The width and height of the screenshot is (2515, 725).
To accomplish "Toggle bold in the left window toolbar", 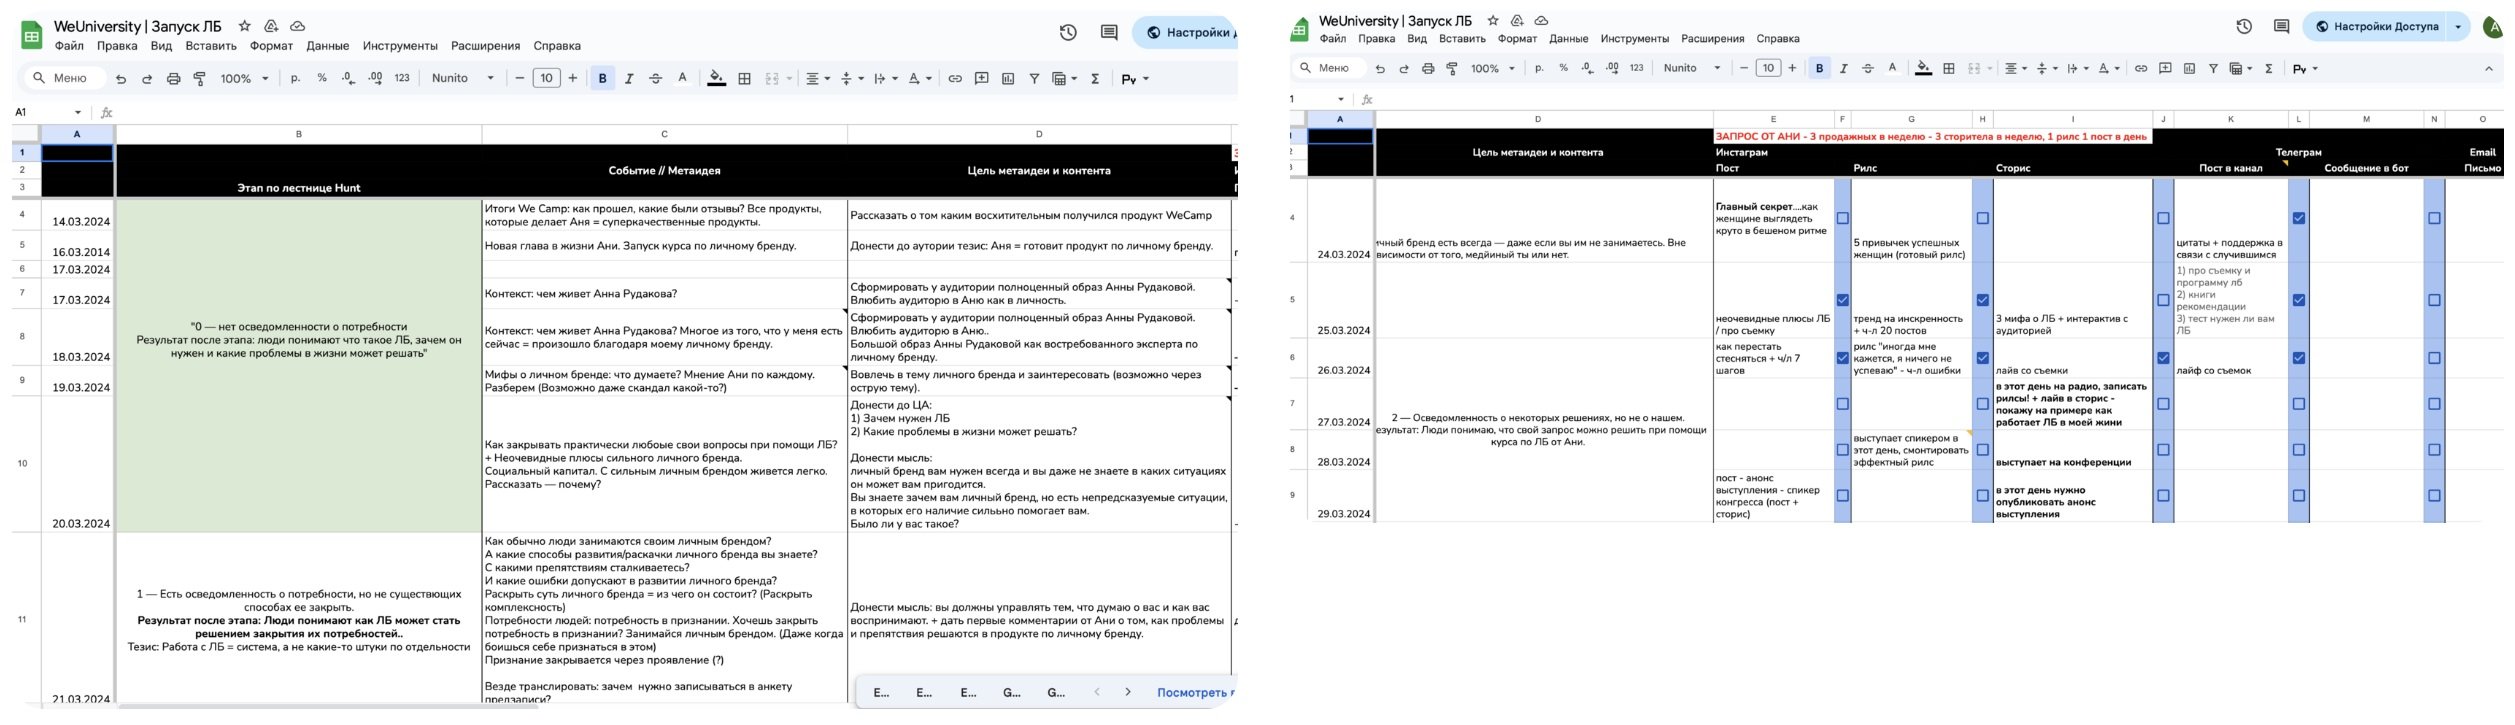I will (x=602, y=79).
